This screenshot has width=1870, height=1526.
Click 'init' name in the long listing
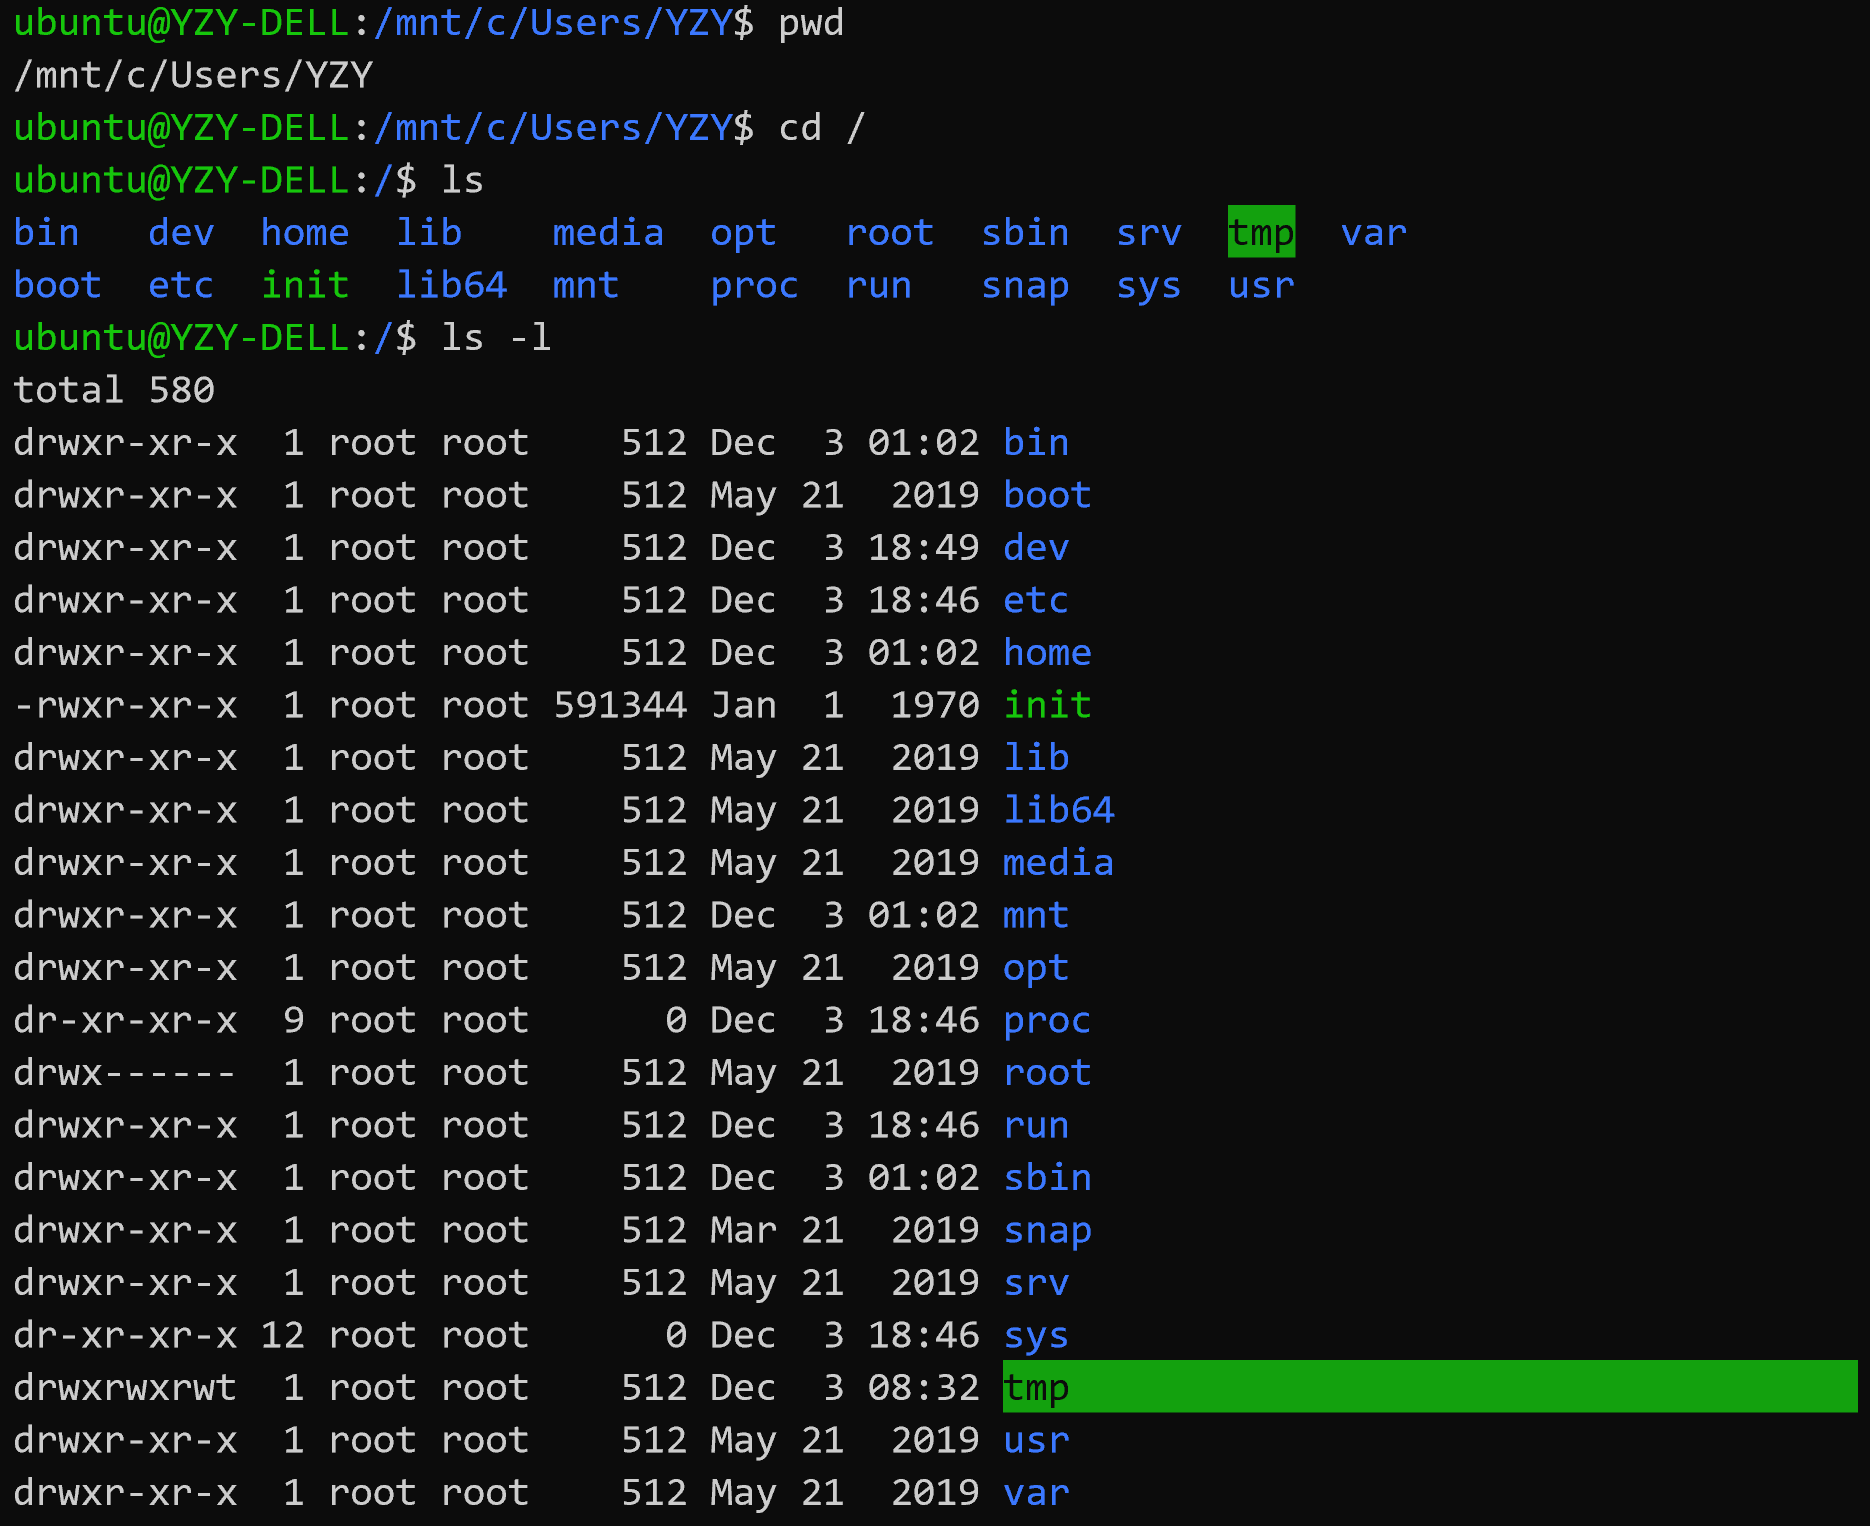point(1047,706)
